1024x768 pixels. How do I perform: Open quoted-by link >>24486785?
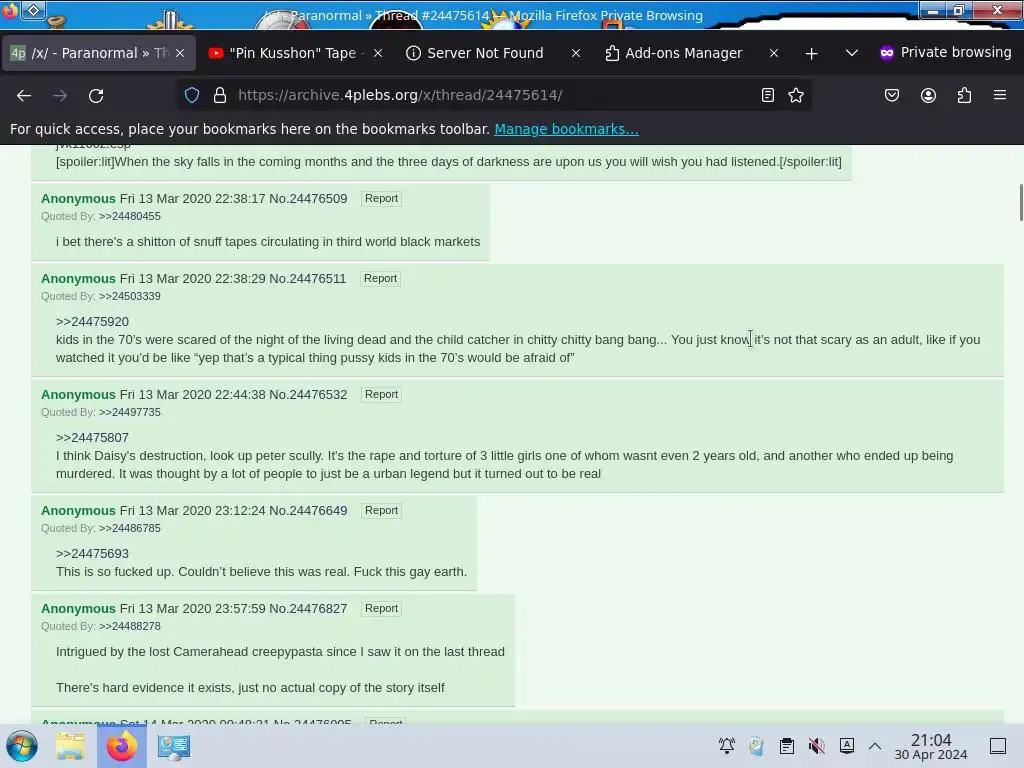[x=129, y=528]
